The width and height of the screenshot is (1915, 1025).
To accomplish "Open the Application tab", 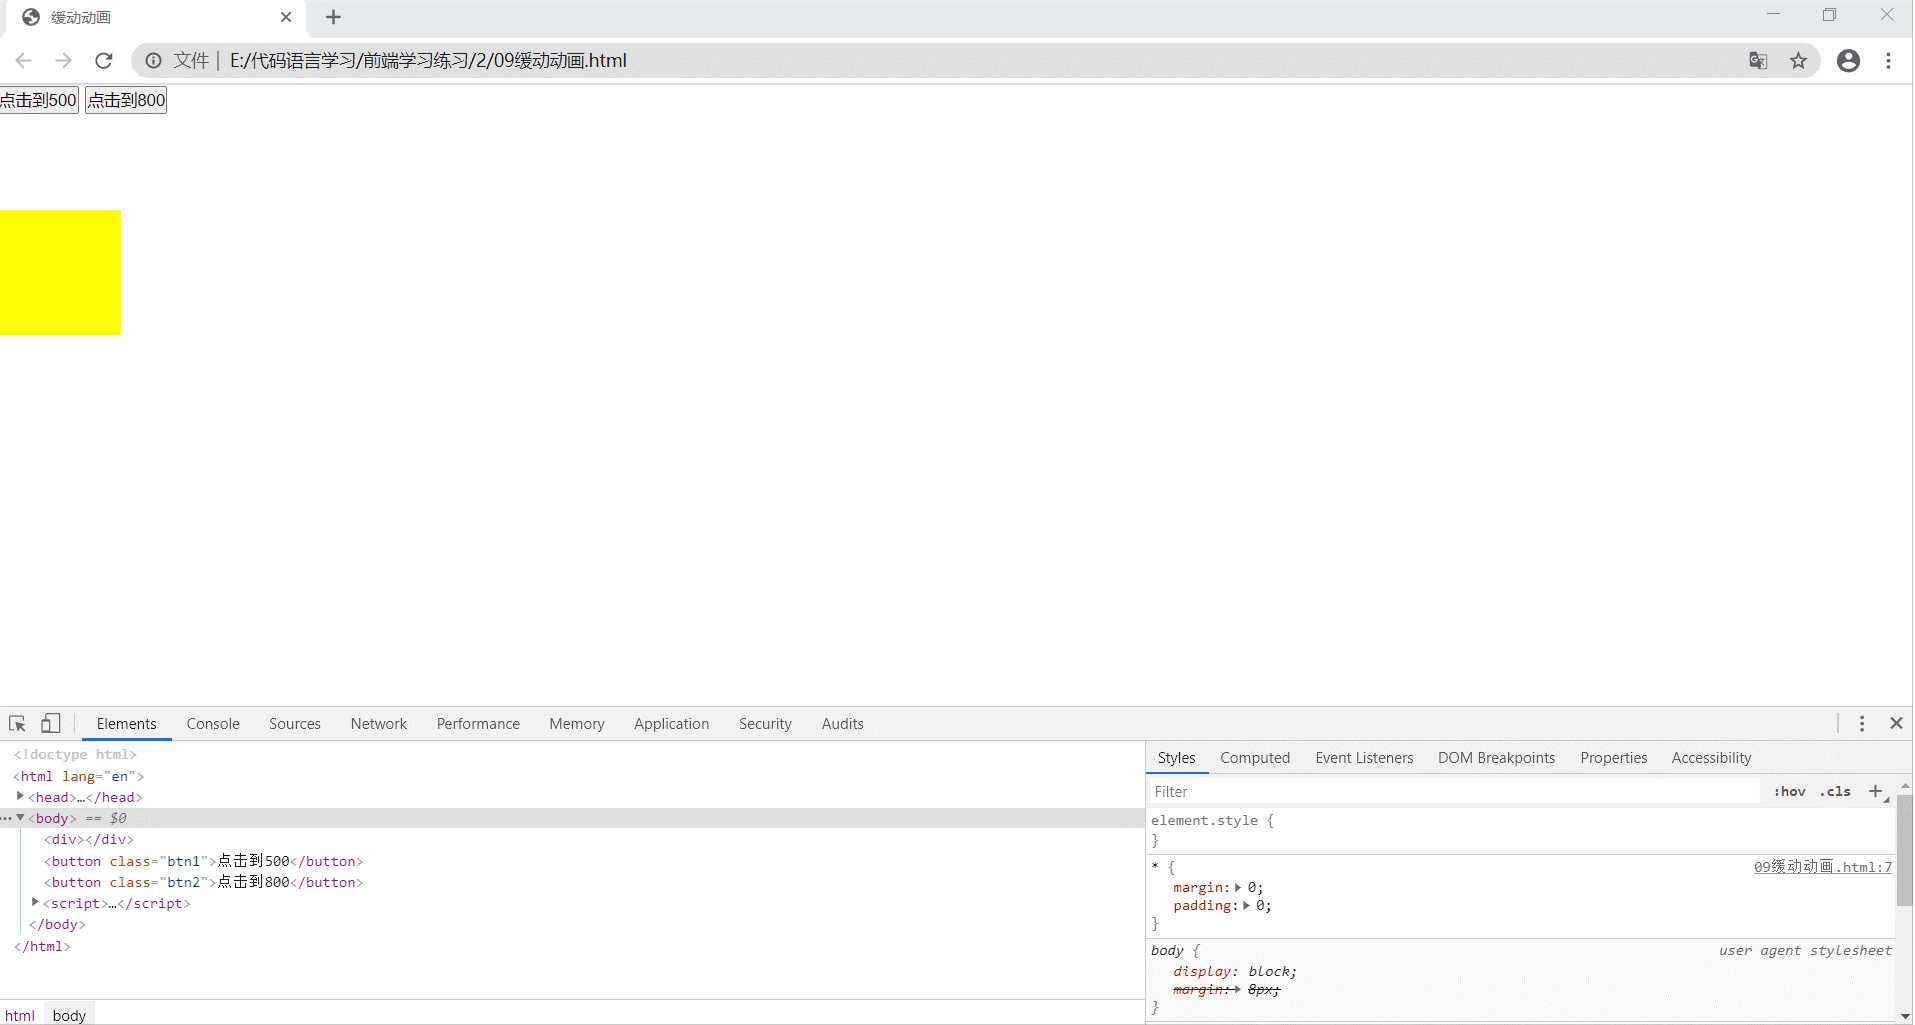I will click(671, 724).
